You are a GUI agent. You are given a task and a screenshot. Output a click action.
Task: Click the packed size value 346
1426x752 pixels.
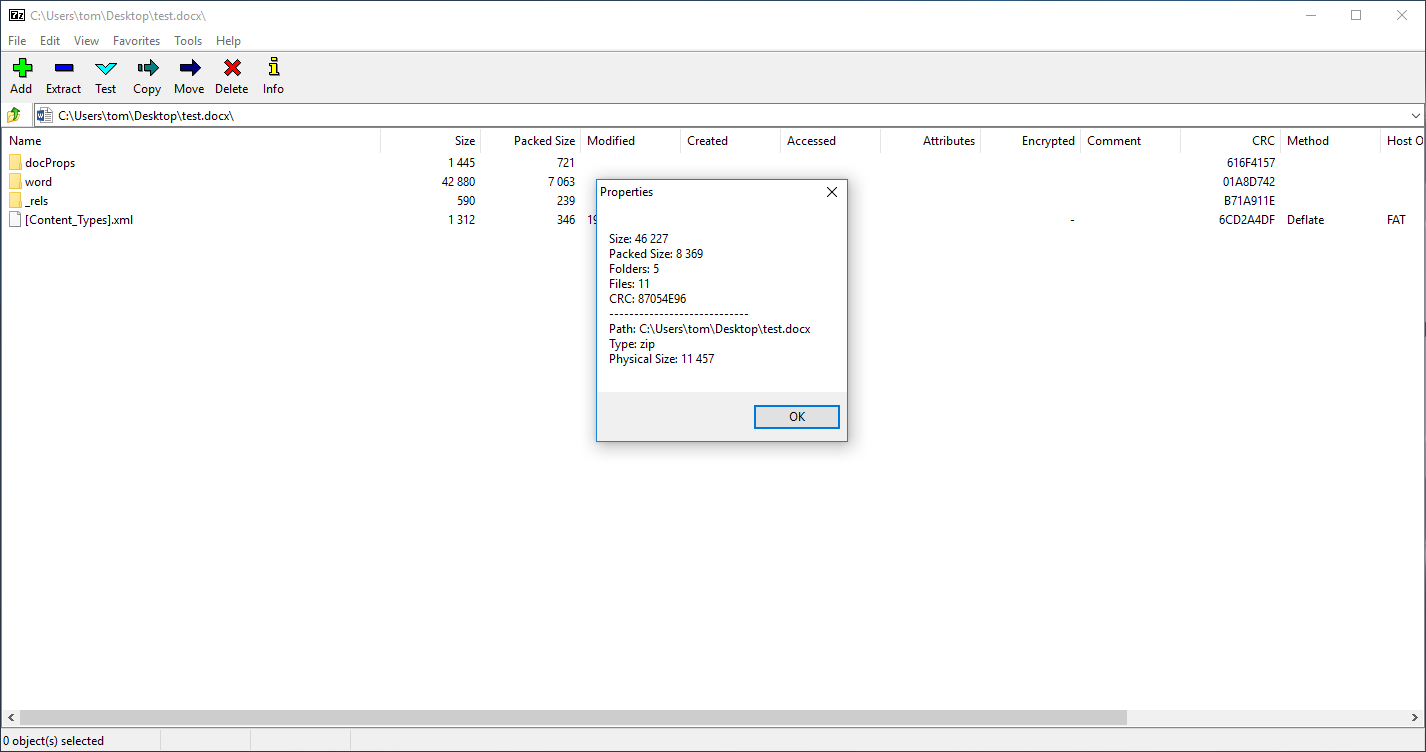coord(566,219)
